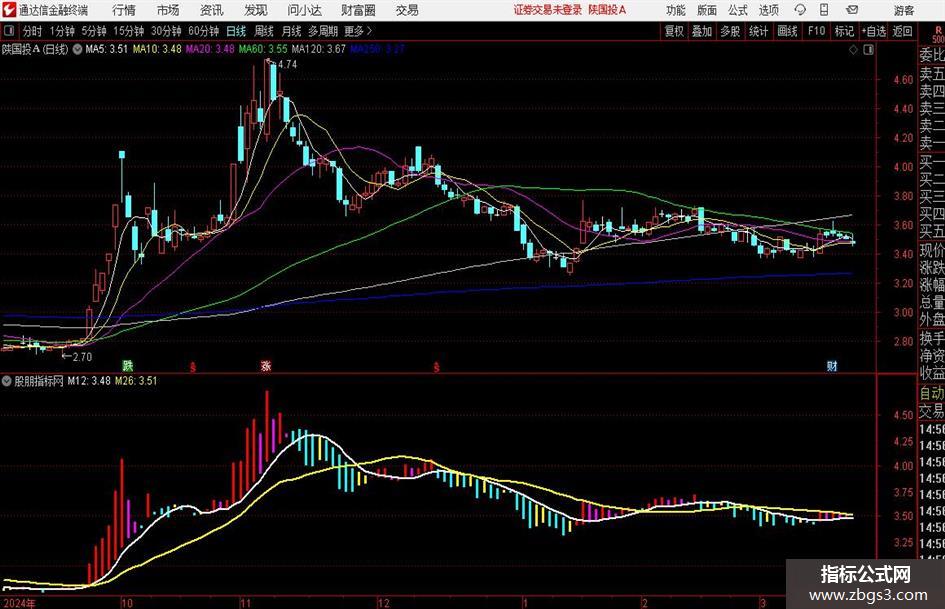Click the 返回 button
The width and height of the screenshot is (945, 609).
pos(903,31)
